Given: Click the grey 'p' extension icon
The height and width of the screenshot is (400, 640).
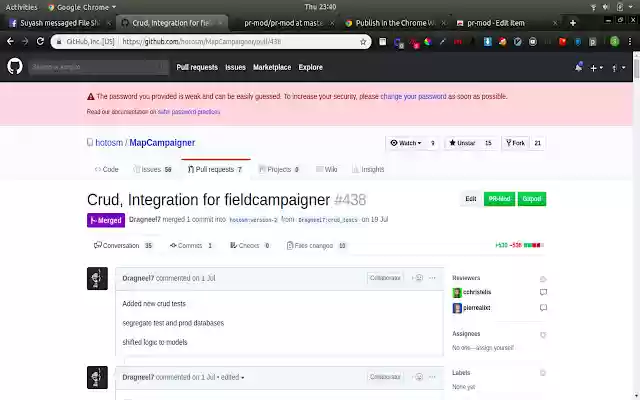Looking at the screenshot, I should (593, 42).
